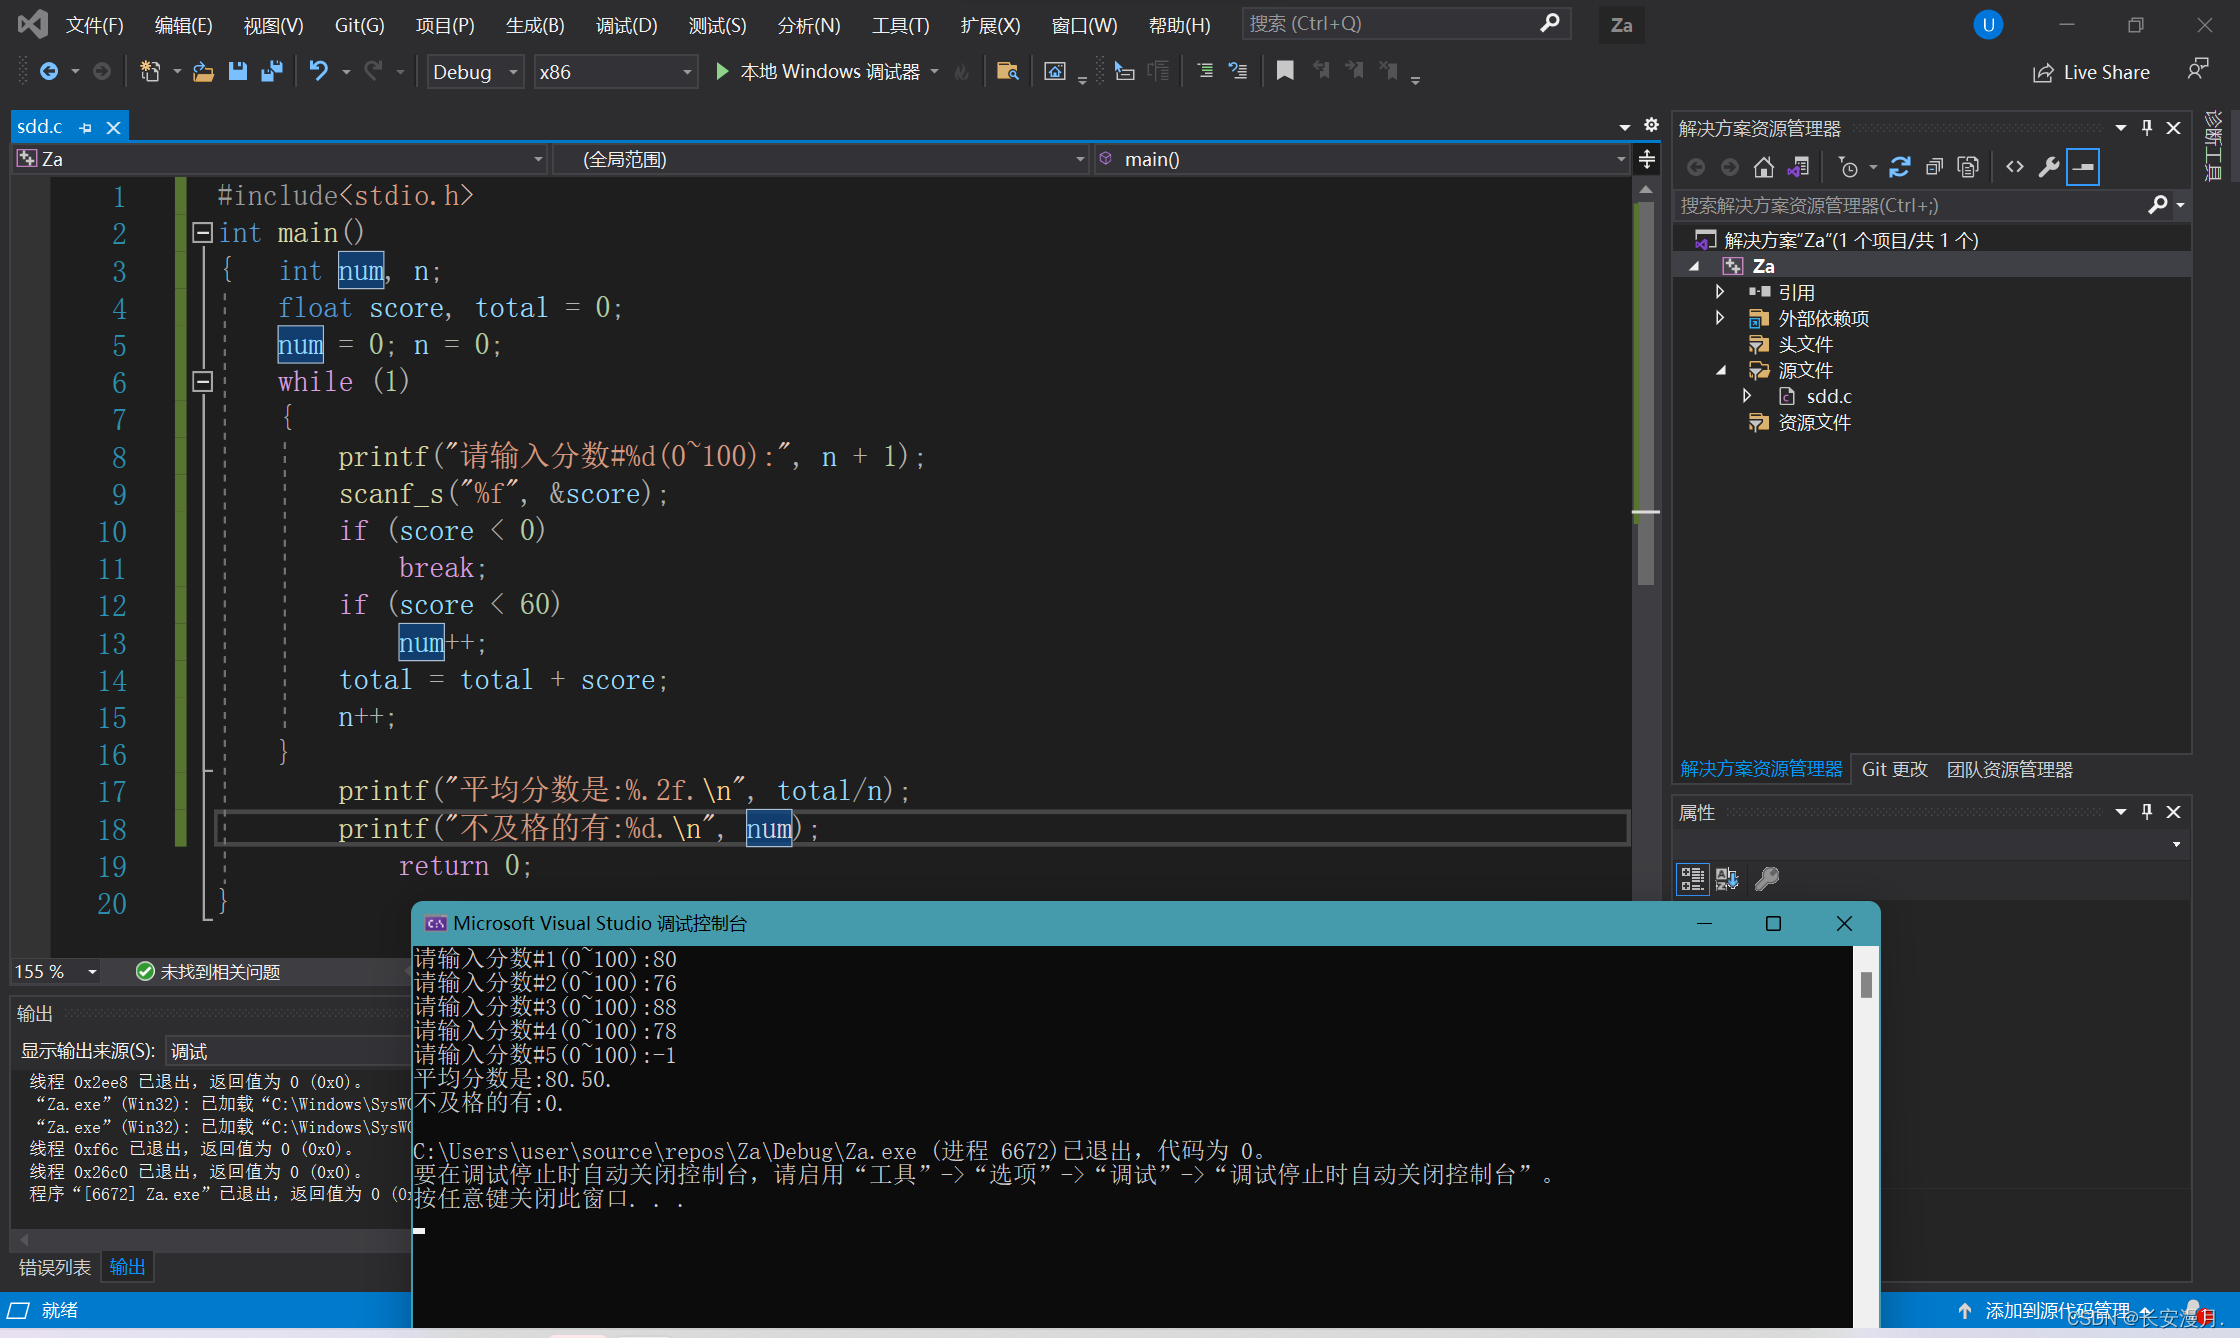Toggle the Preview Selected Items button
Viewport: 2240px width, 1338px height.
[2083, 167]
